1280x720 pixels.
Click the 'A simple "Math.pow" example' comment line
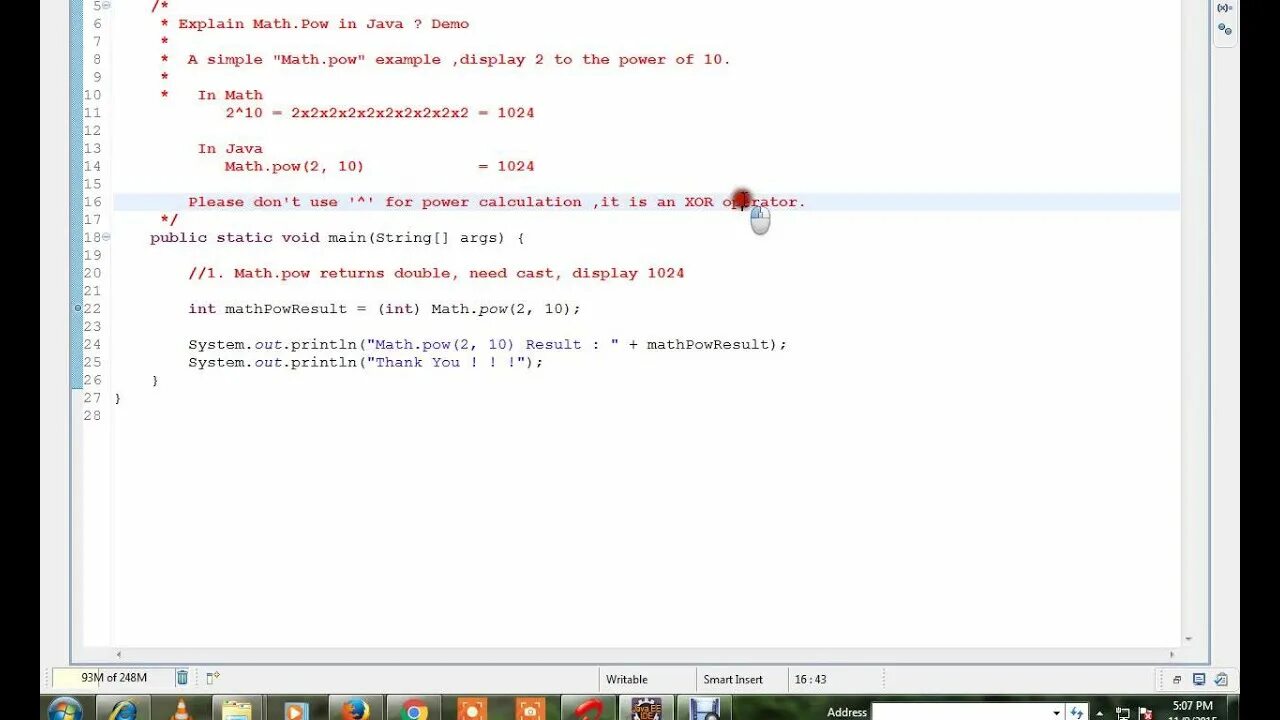(459, 60)
